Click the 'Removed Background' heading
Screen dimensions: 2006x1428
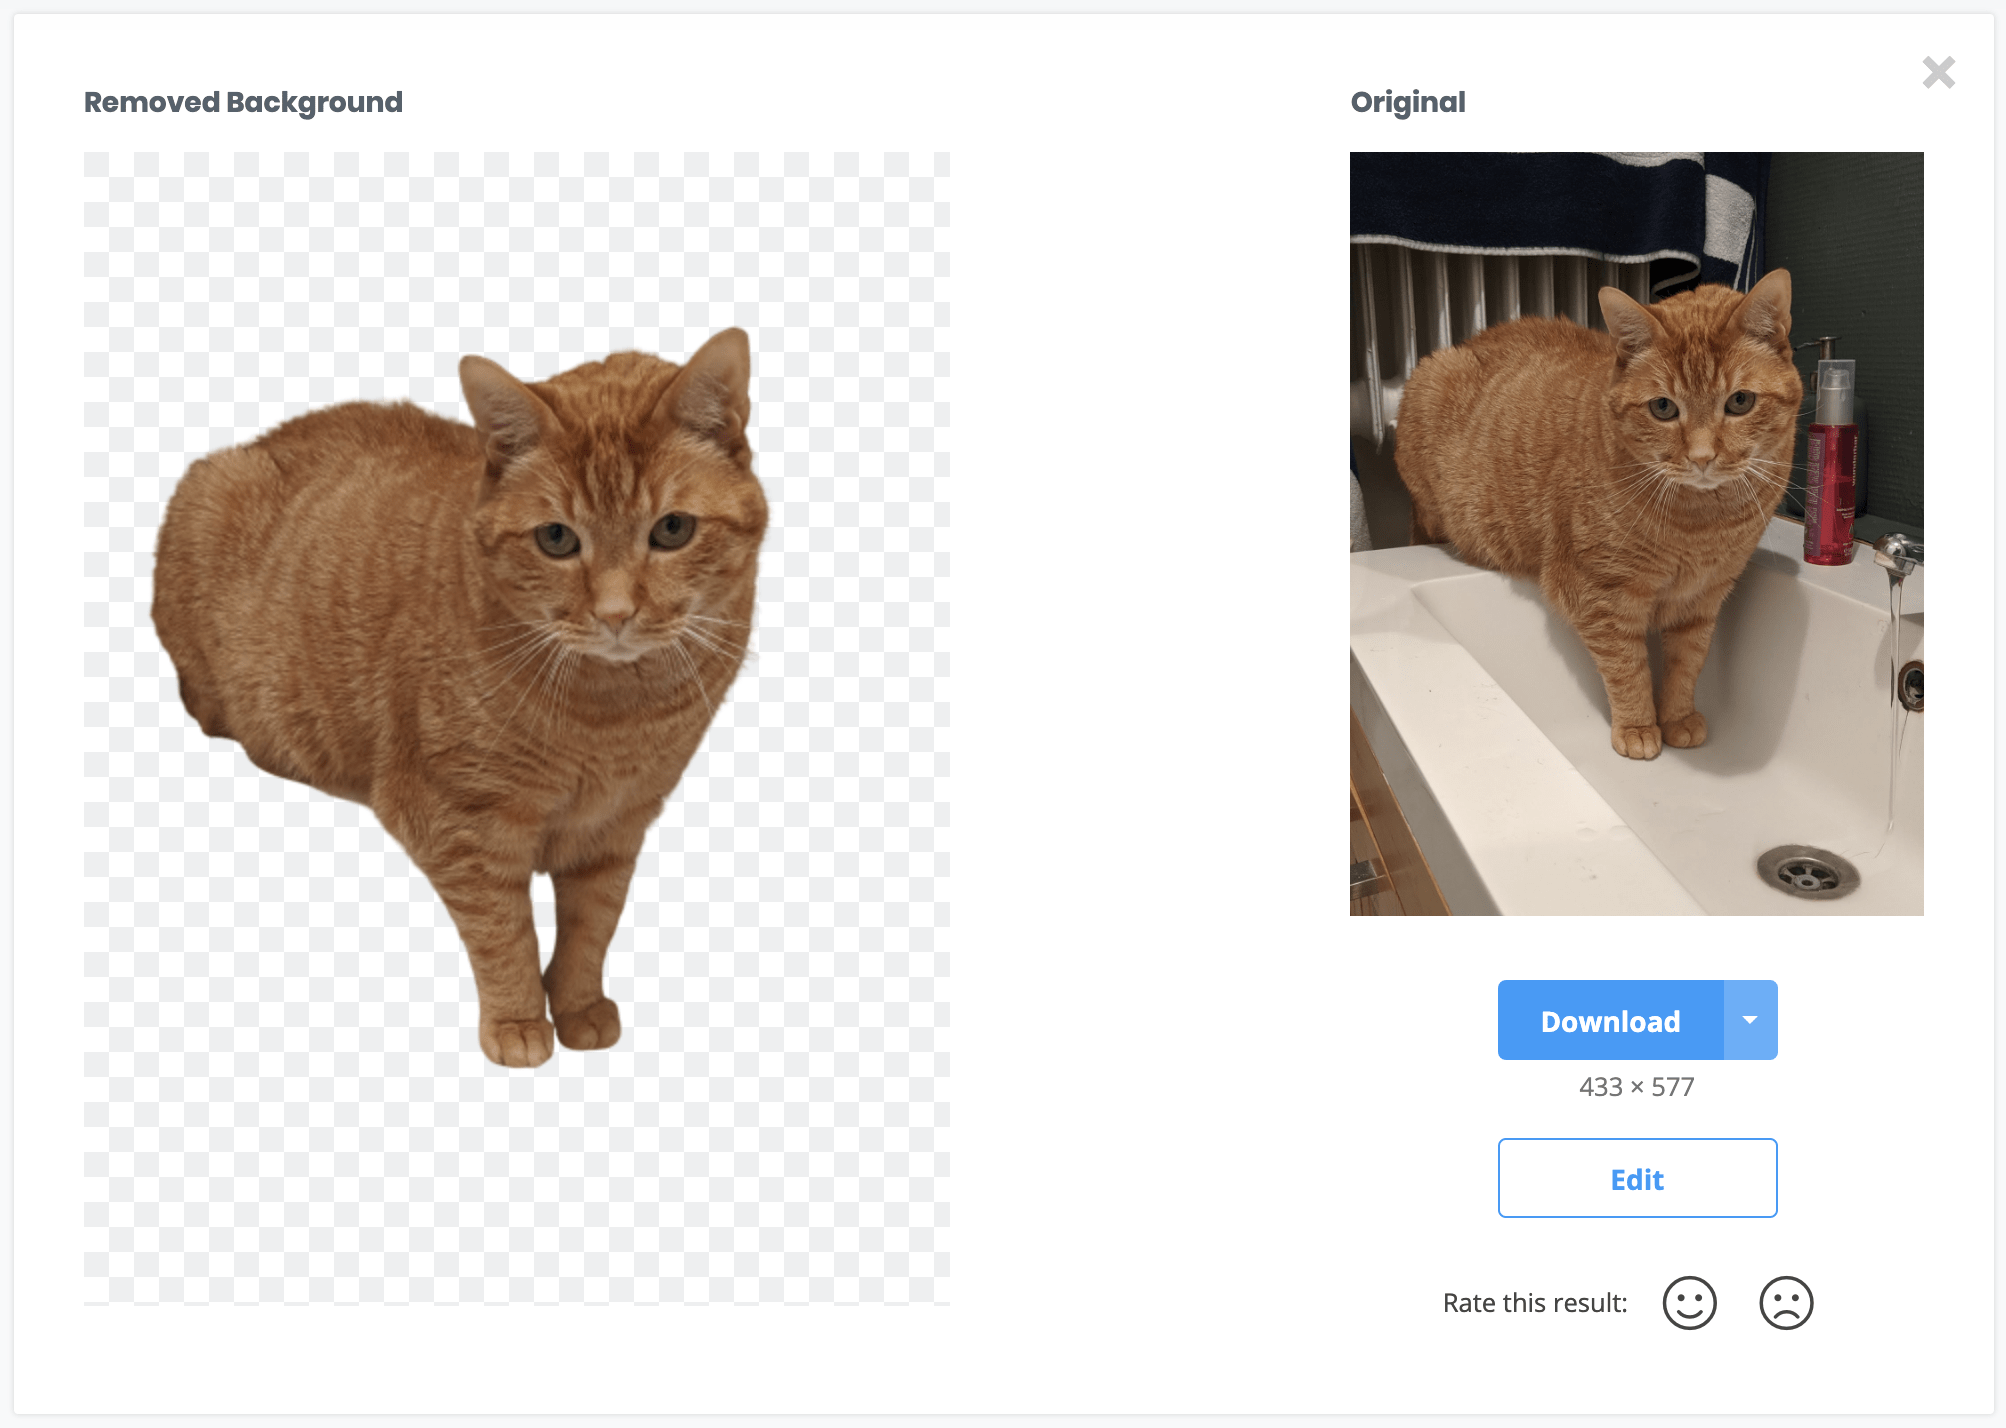pos(243,102)
